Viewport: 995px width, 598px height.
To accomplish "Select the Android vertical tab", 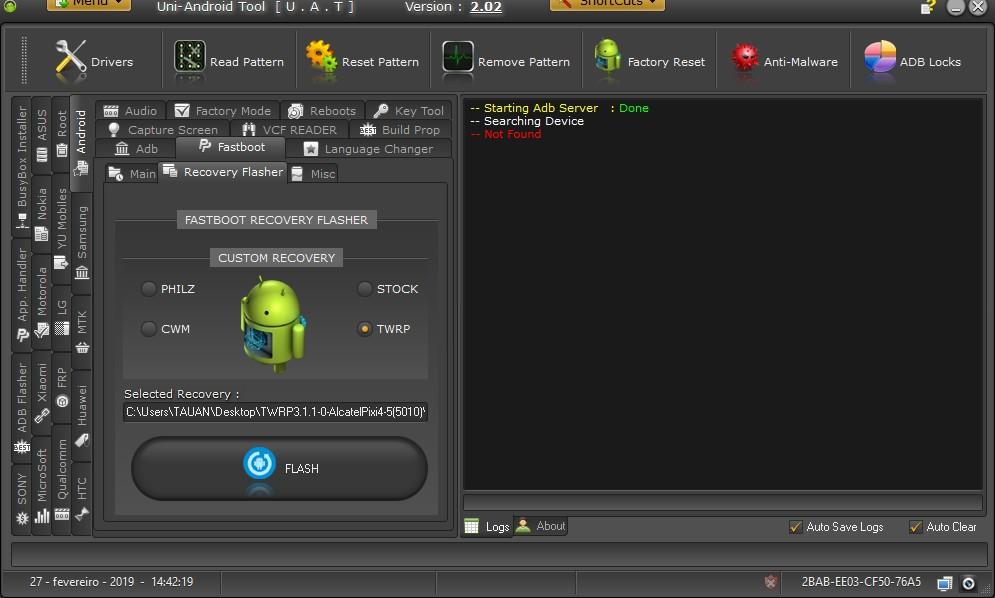I will [81, 143].
